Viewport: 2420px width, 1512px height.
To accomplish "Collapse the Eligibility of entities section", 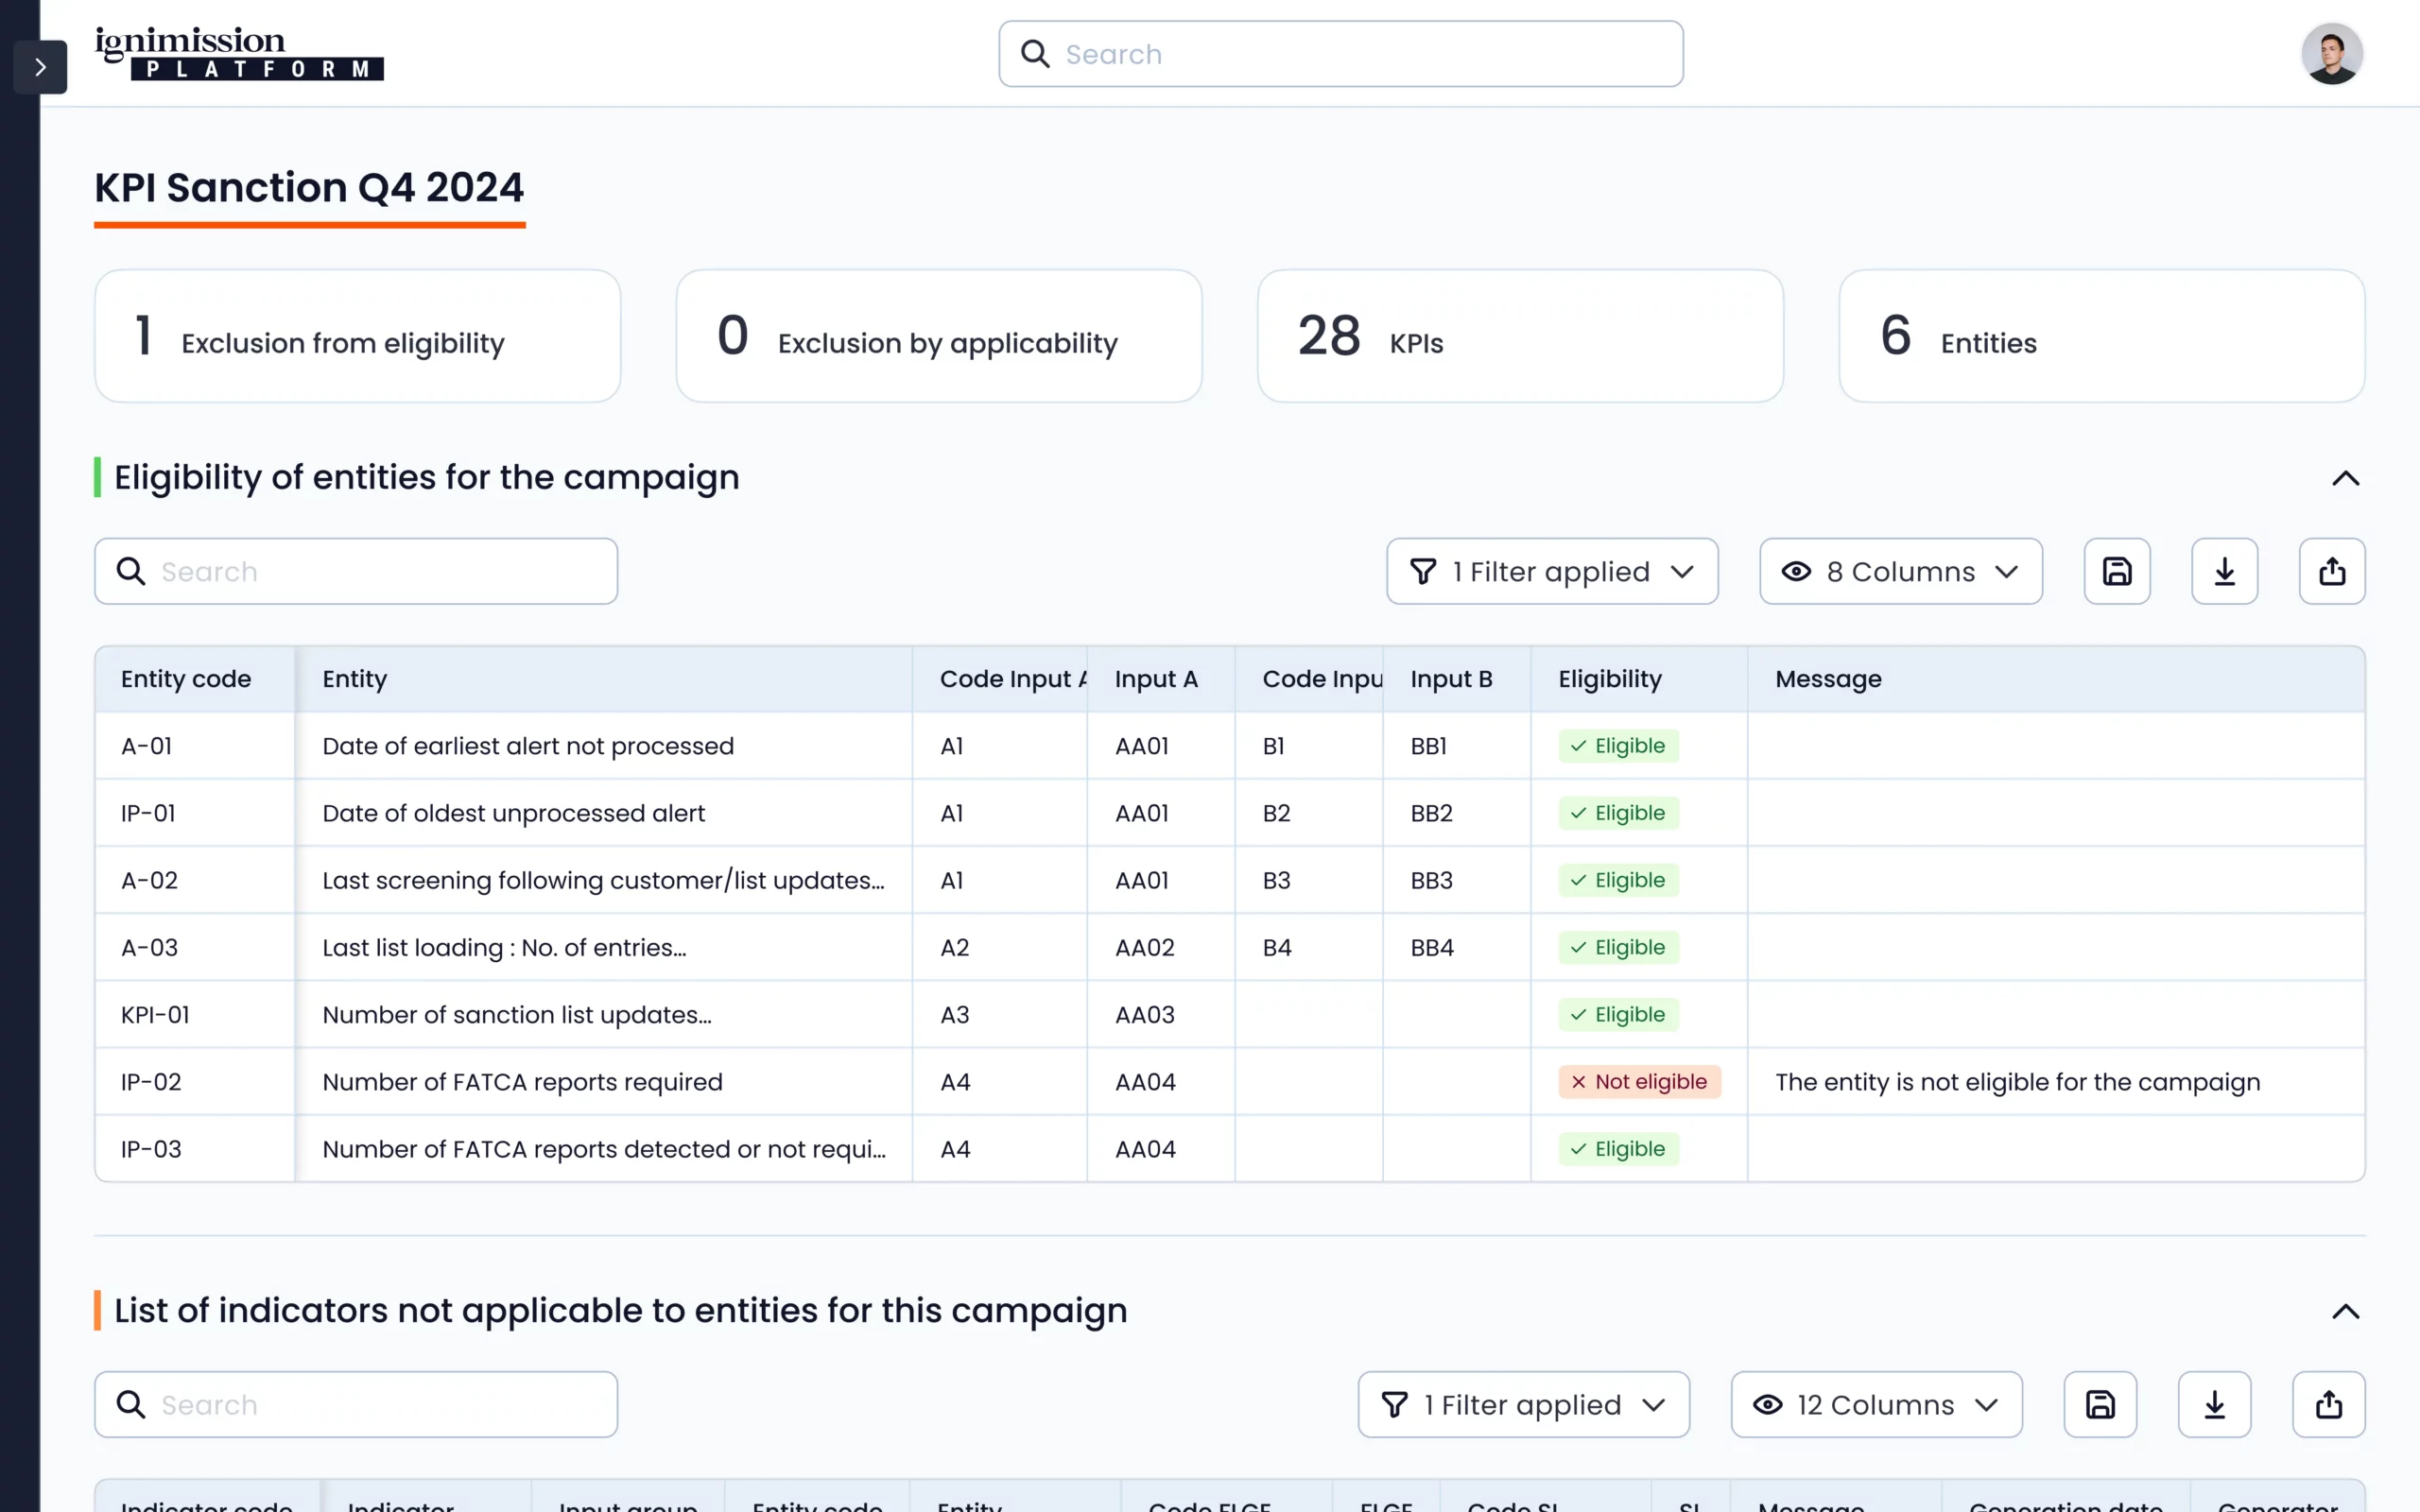I will pyautogui.click(x=2345, y=478).
